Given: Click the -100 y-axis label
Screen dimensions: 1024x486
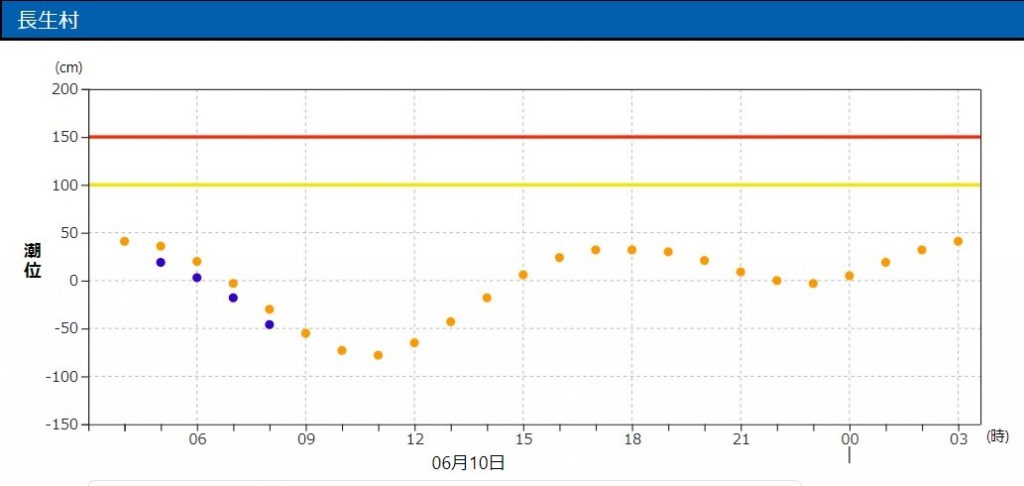Looking at the screenshot, I should tap(63, 377).
